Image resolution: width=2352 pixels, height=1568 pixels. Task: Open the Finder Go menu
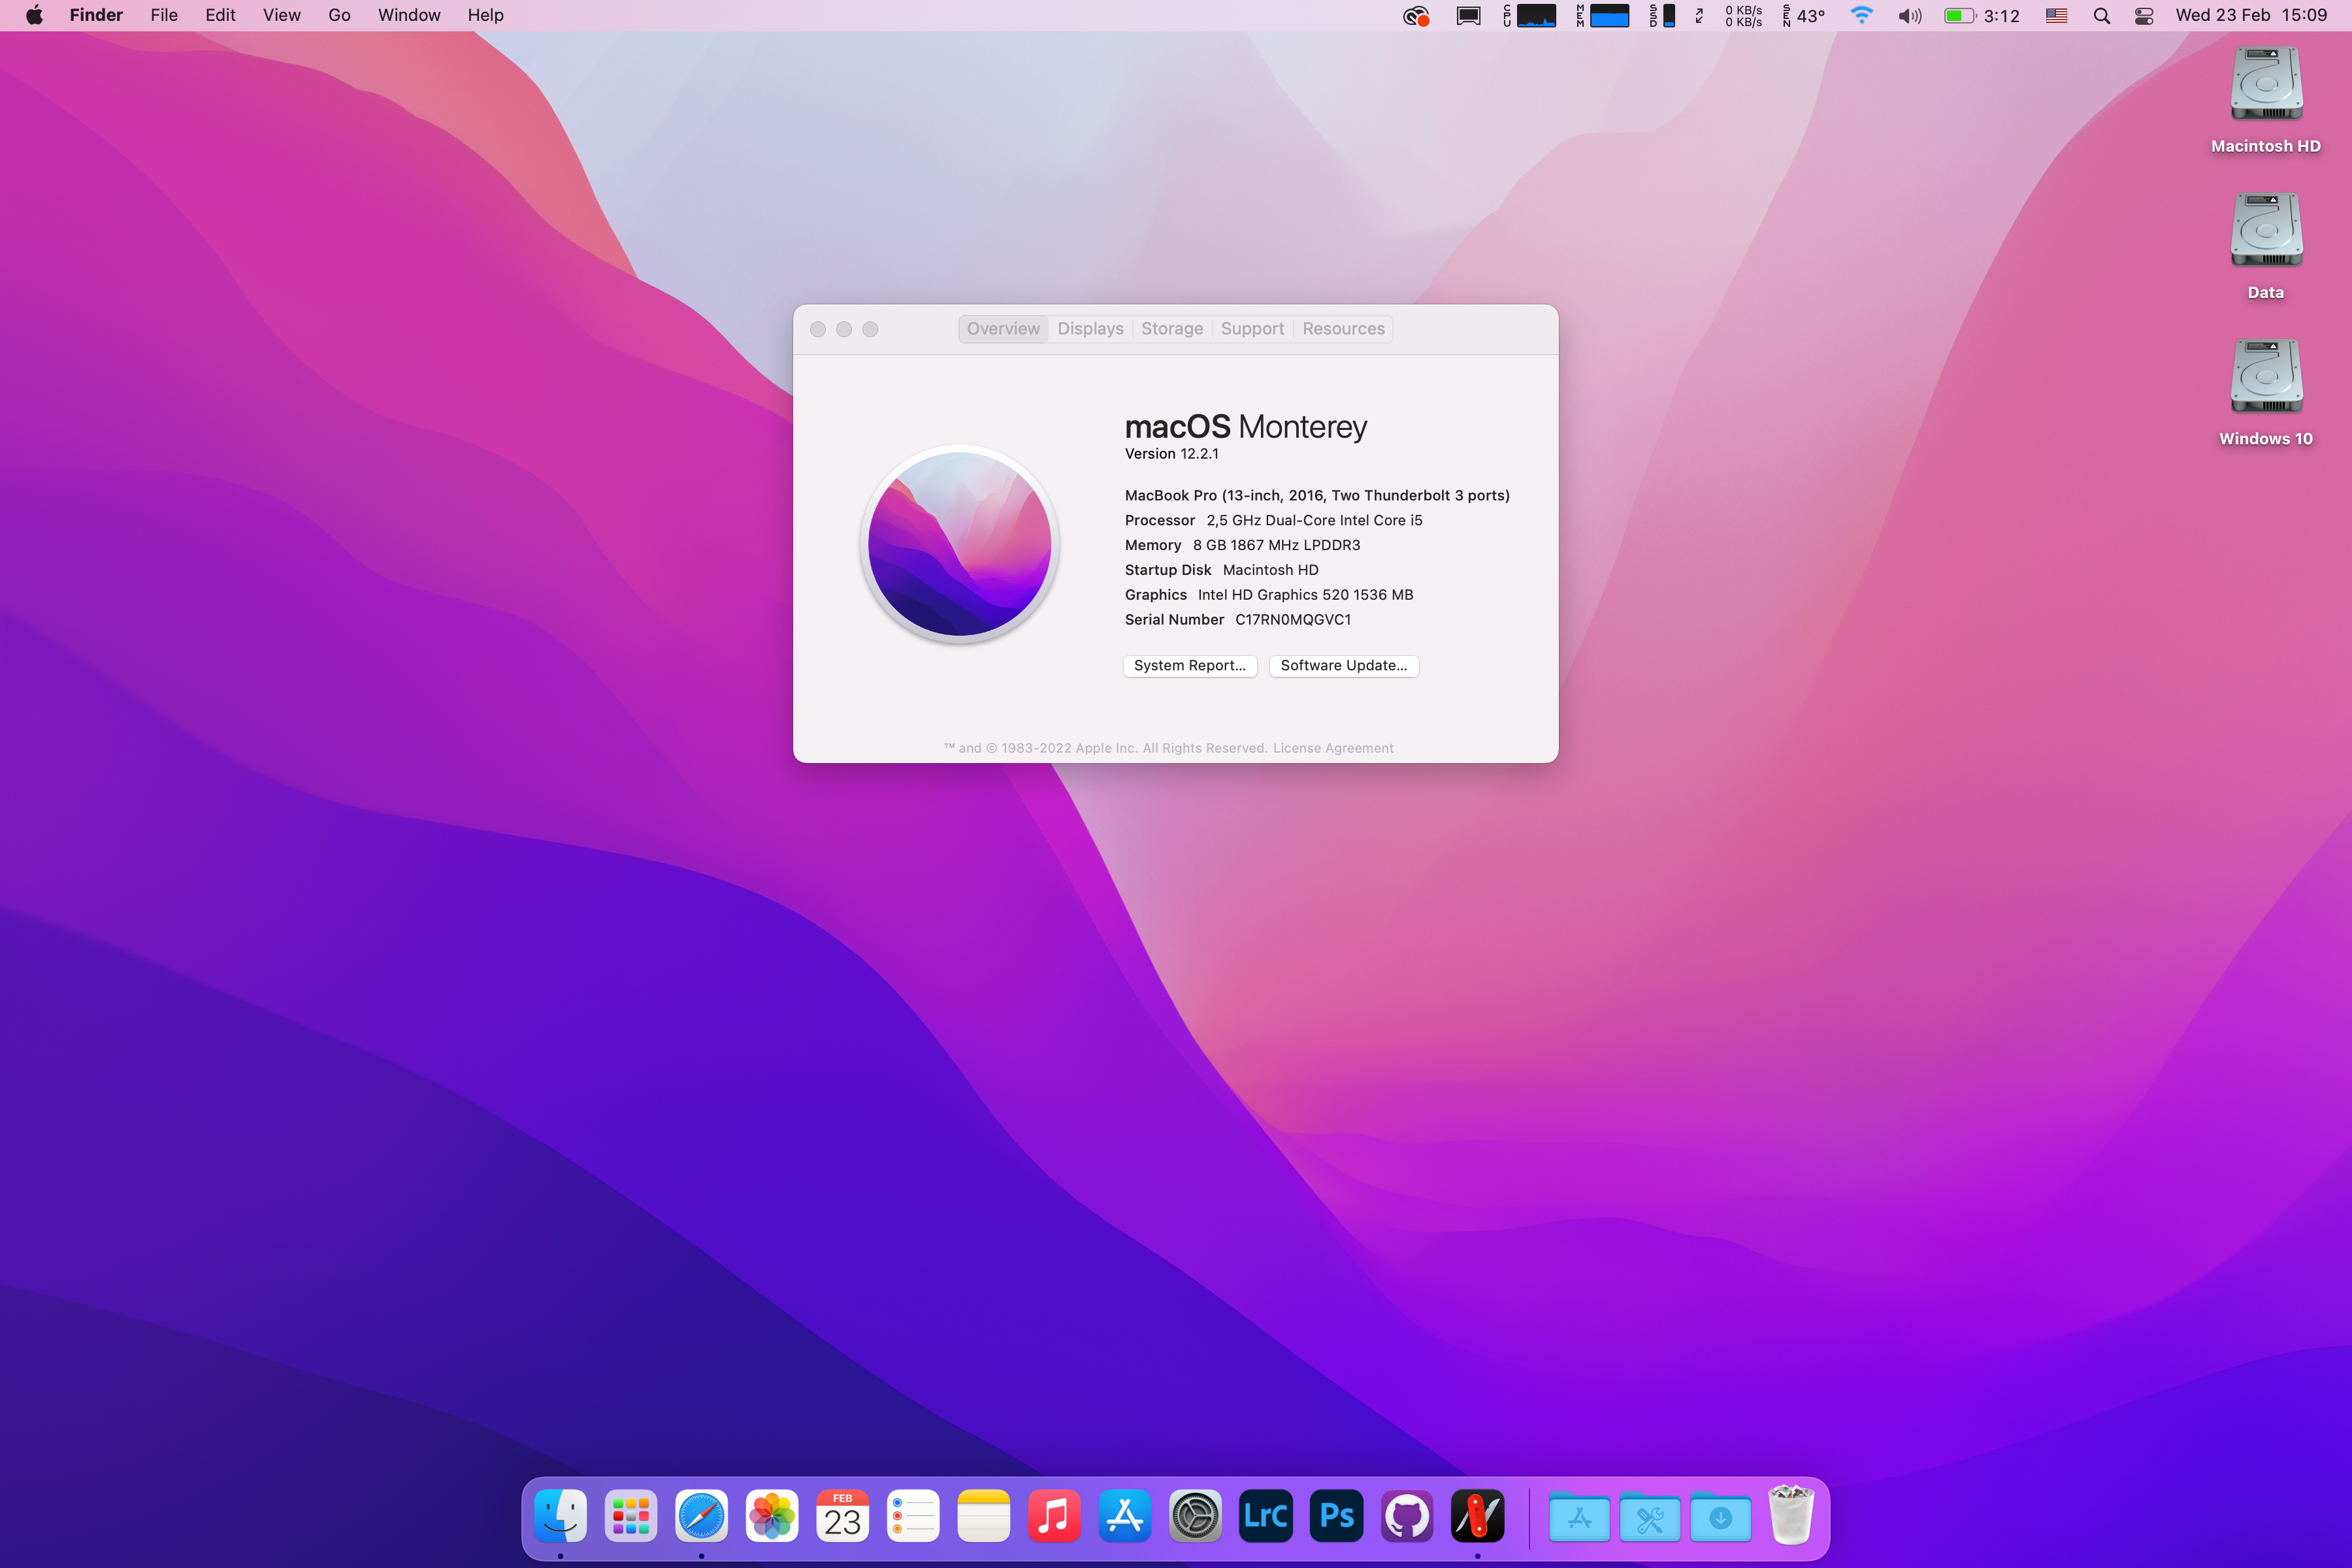point(339,15)
